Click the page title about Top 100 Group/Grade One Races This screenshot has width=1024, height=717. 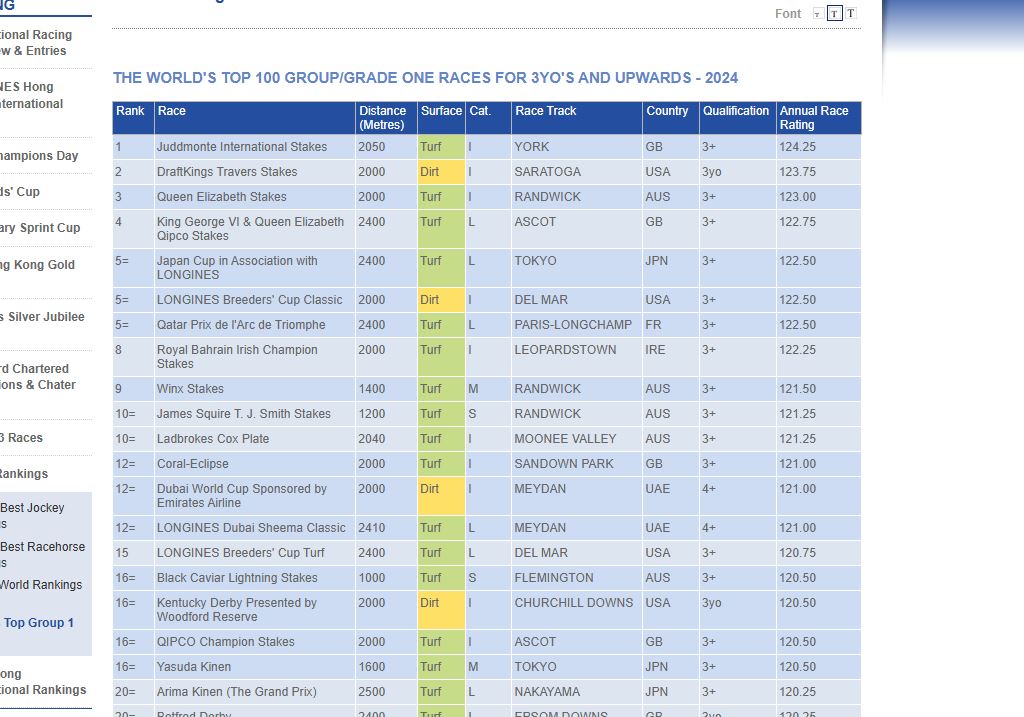(x=425, y=78)
